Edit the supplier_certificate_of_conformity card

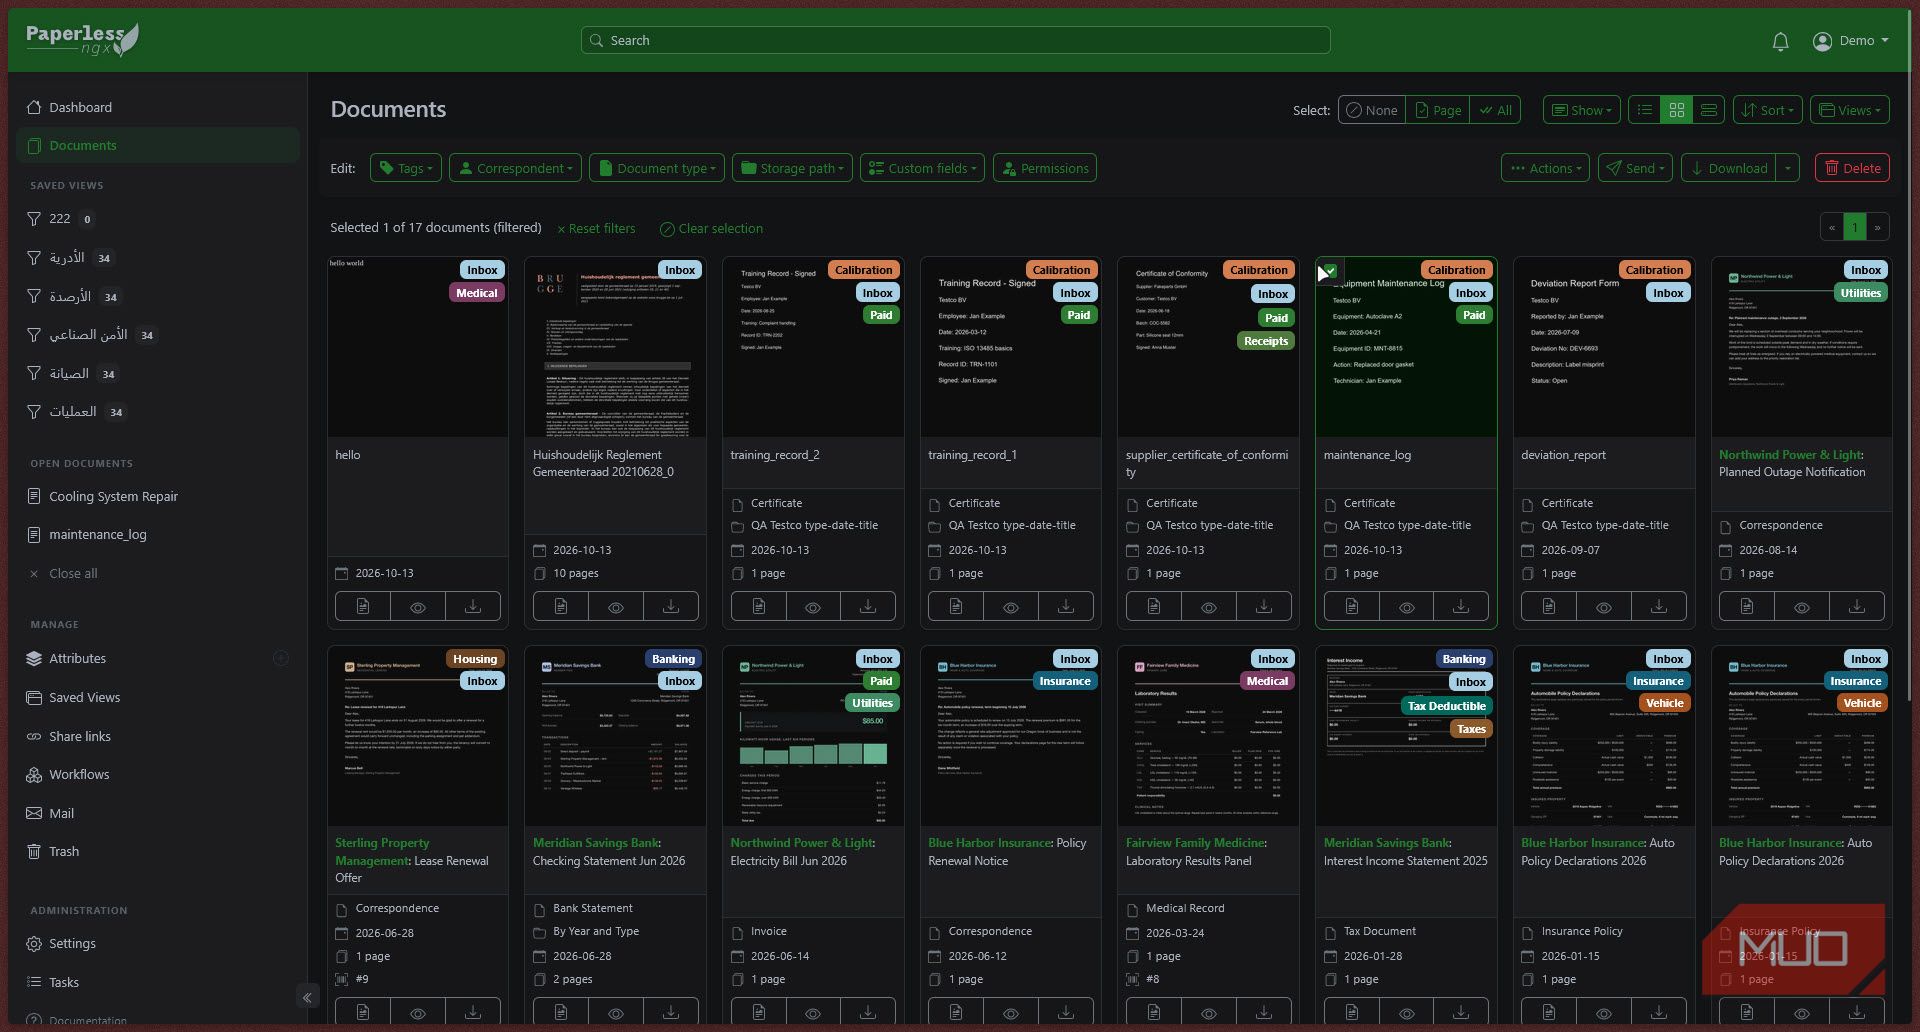point(1154,607)
